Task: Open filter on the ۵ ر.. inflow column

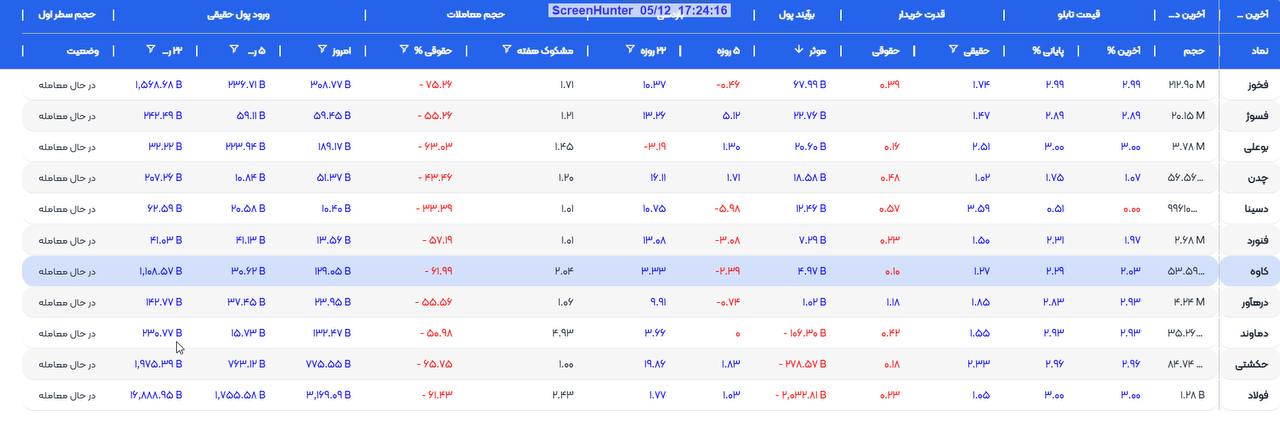Action: 232,50
